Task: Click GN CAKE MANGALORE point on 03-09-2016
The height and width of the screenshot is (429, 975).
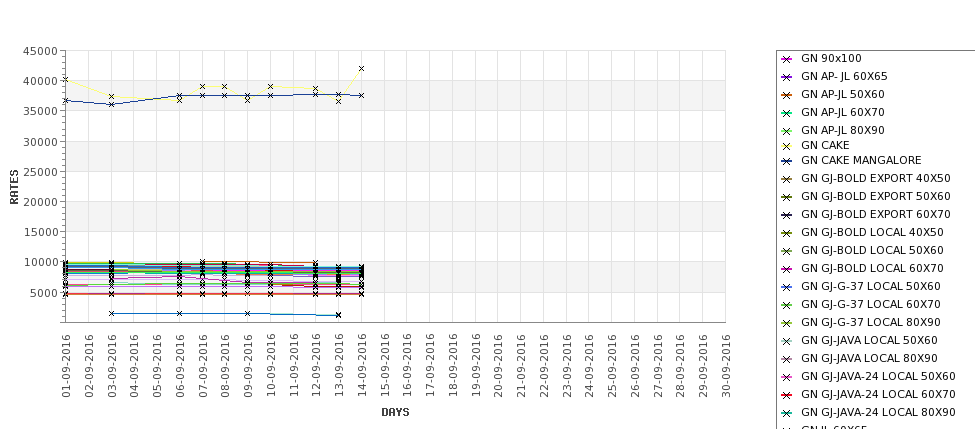Action: point(111,104)
